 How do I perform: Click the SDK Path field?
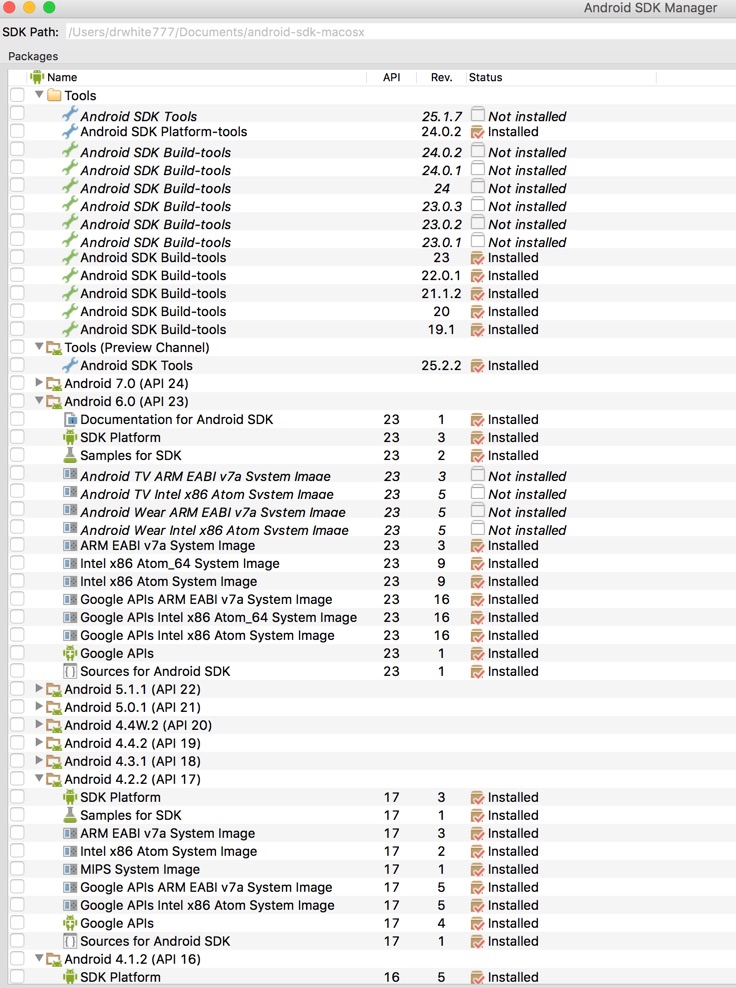[400, 32]
